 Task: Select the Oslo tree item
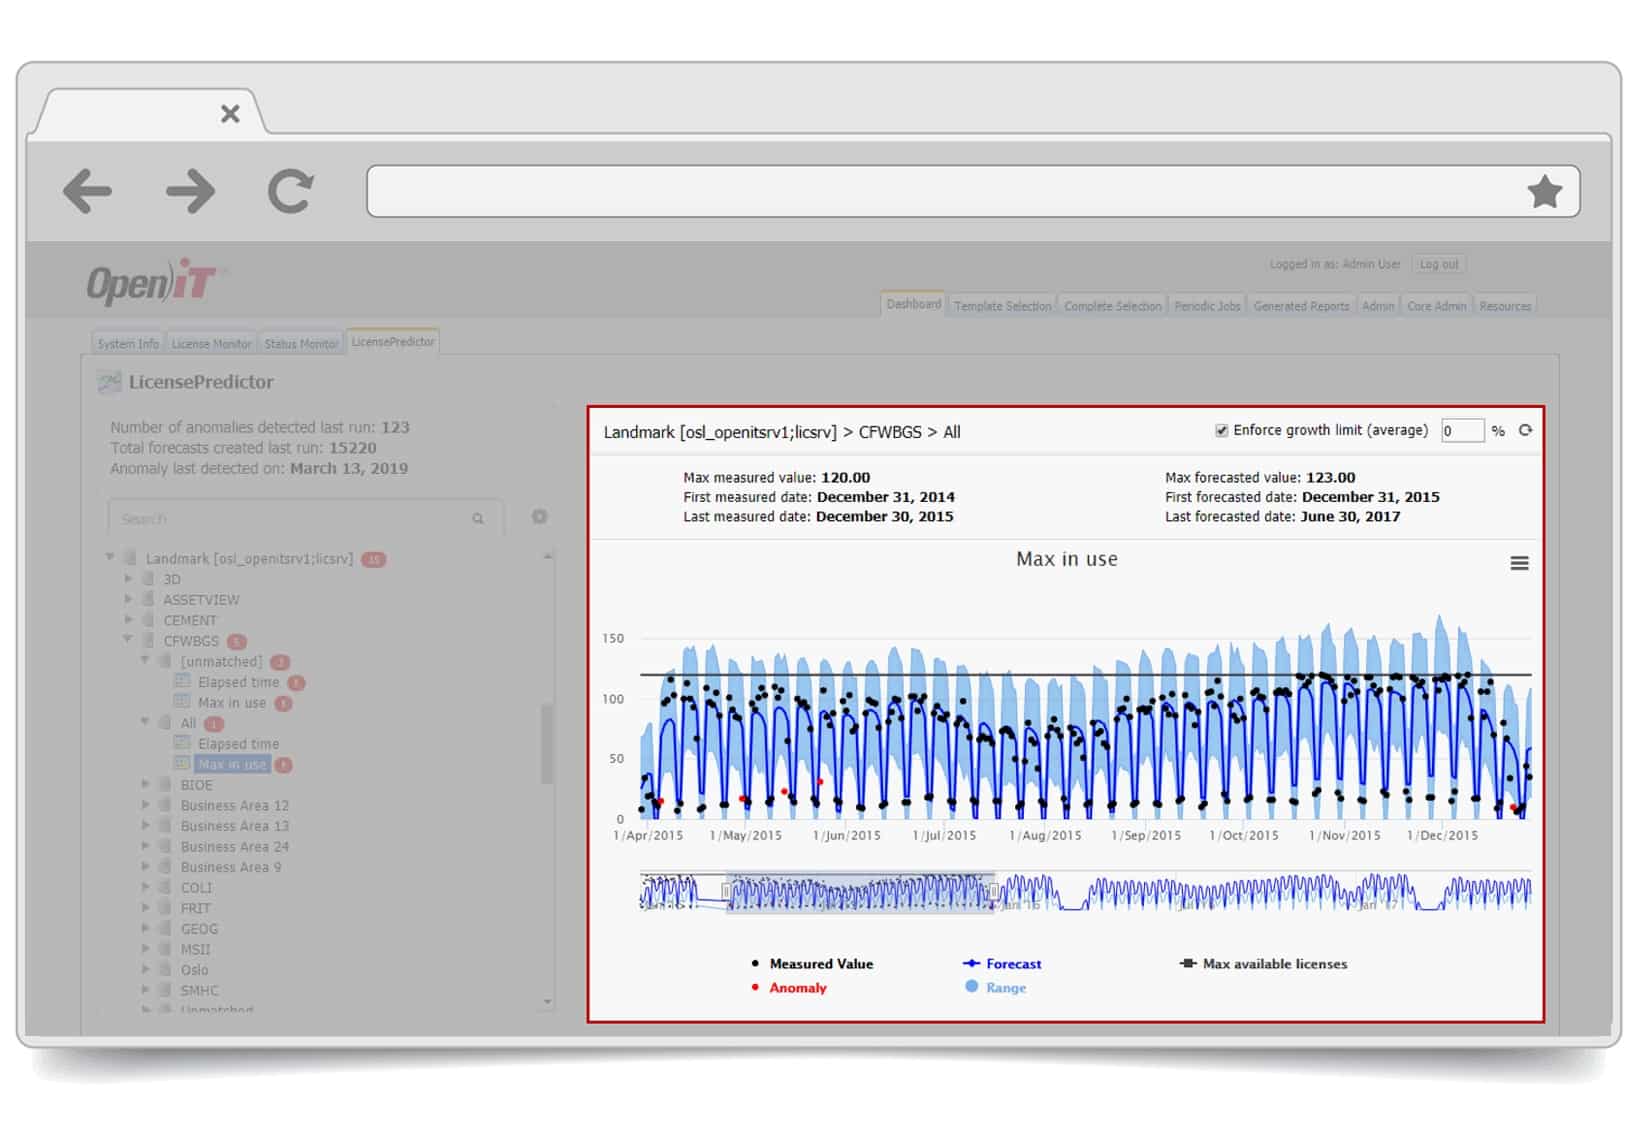(194, 970)
